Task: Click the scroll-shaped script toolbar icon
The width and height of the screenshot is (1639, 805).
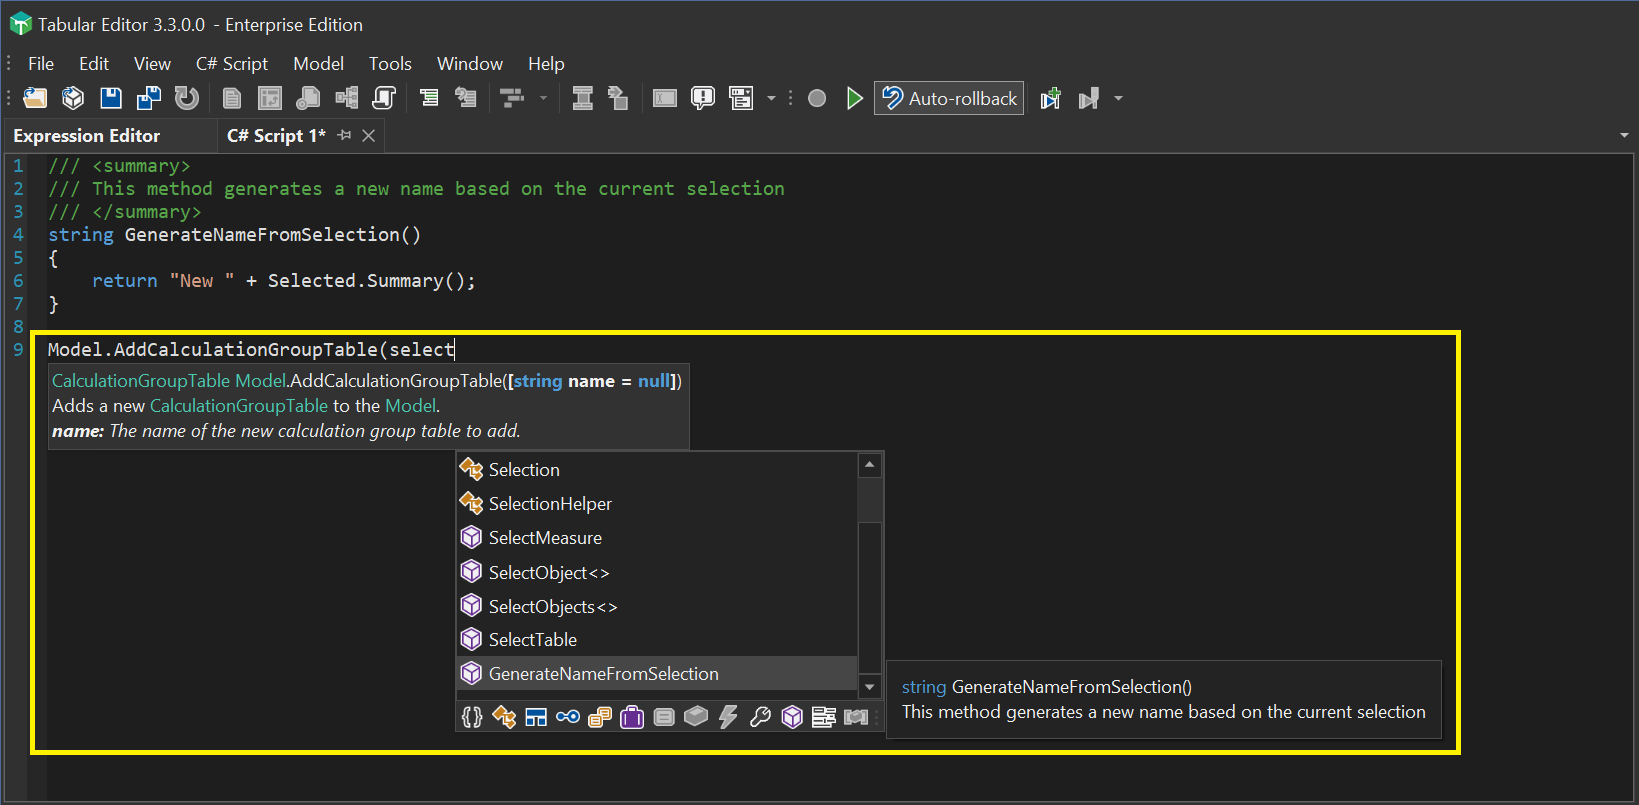Action: (384, 98)
